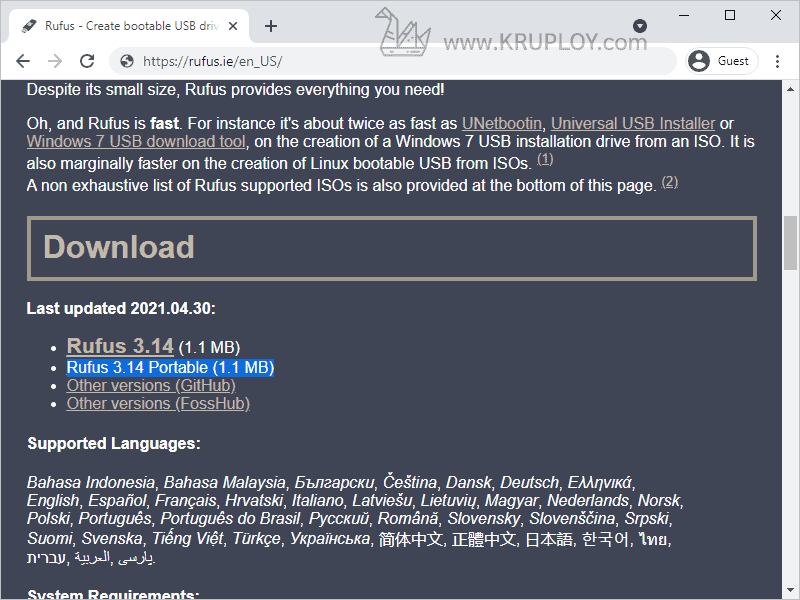Open Other versions (GitHub)
Viewport: 800px width, 600px height.
click(x=151, y=386)
